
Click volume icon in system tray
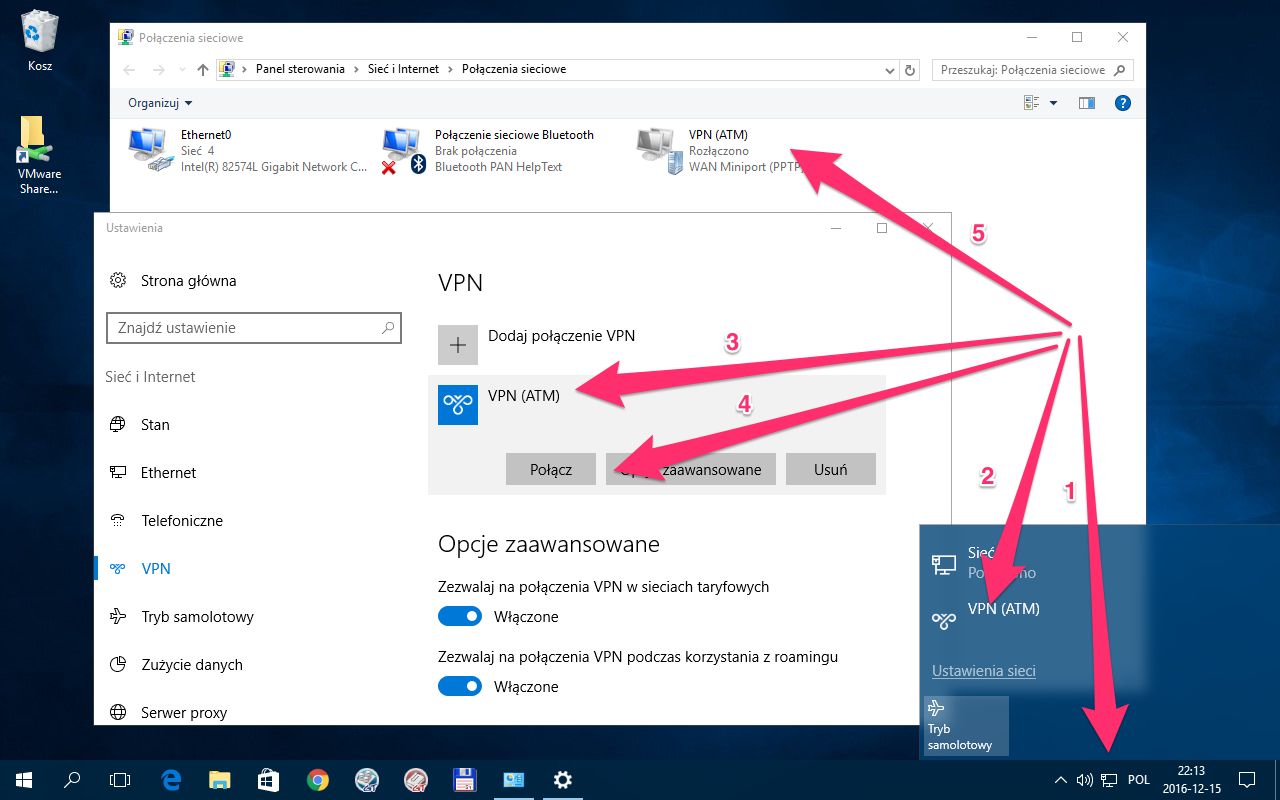click(1085, 780)
